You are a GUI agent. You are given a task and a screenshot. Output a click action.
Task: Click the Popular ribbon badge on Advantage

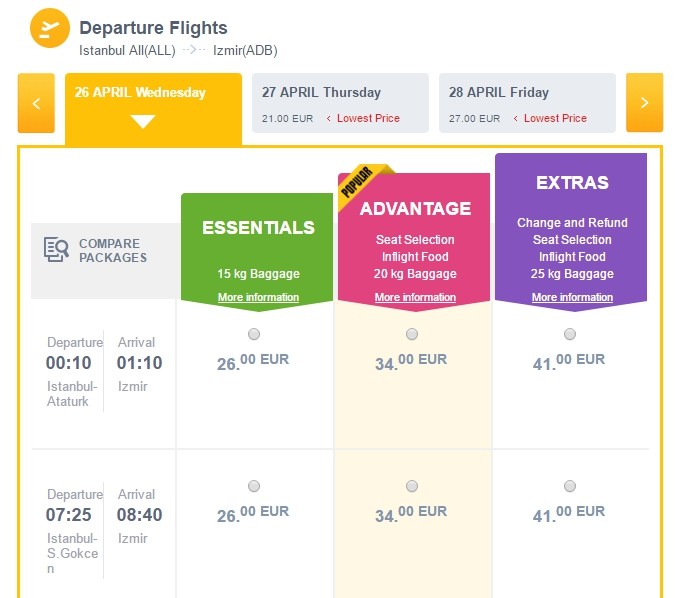[x=358, y=183]
